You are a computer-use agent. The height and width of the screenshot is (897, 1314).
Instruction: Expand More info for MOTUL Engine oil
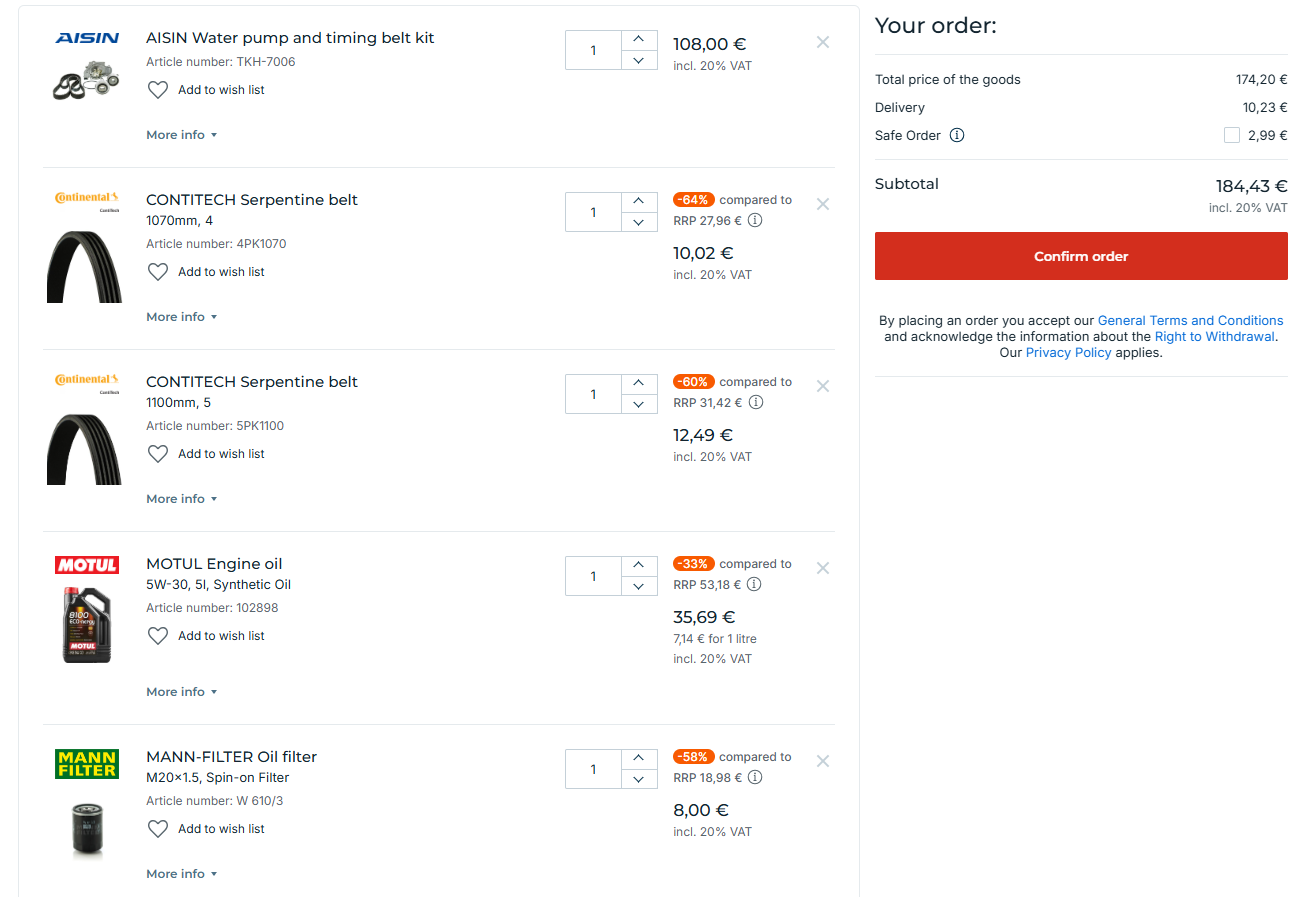[181, 692]
